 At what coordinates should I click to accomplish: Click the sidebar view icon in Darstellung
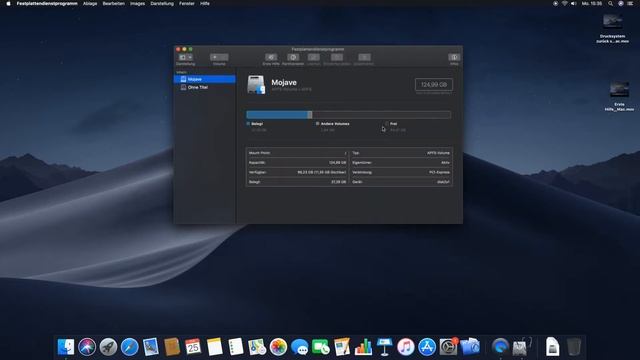click(182, 57)
